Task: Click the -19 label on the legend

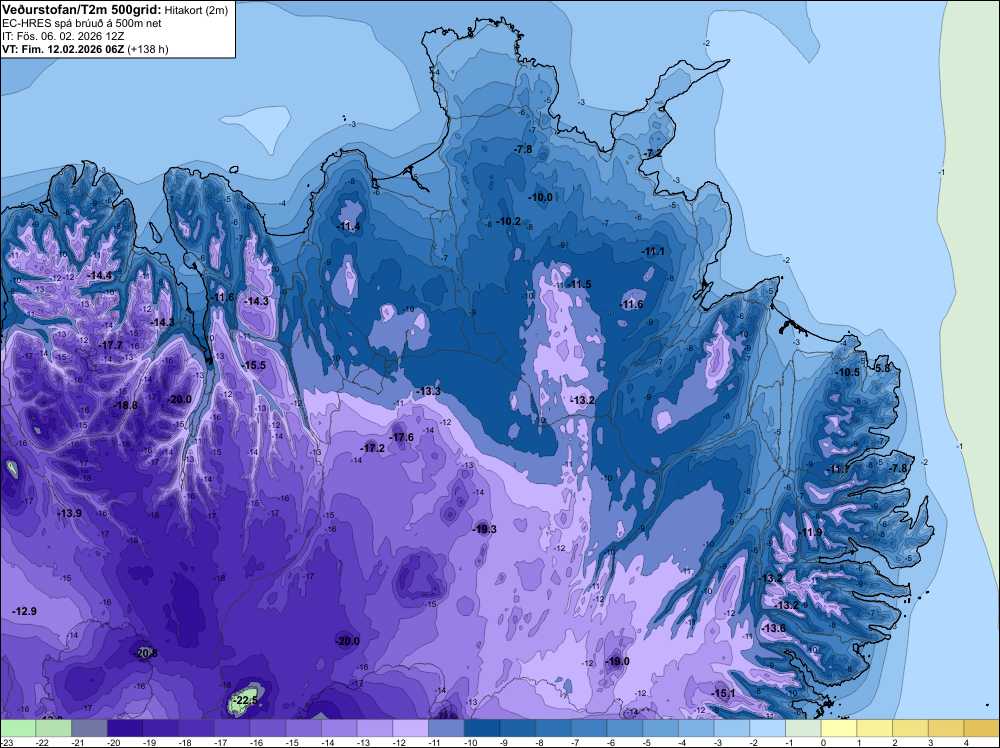Action: [150, 742]
